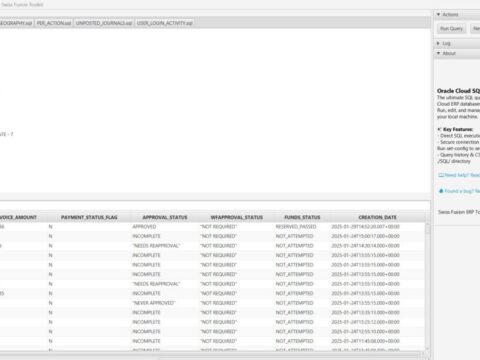Click inside the SQL editor area
The width and height of the screenshot is (480, 360).
pyautogui.click(x=215, y=110)
